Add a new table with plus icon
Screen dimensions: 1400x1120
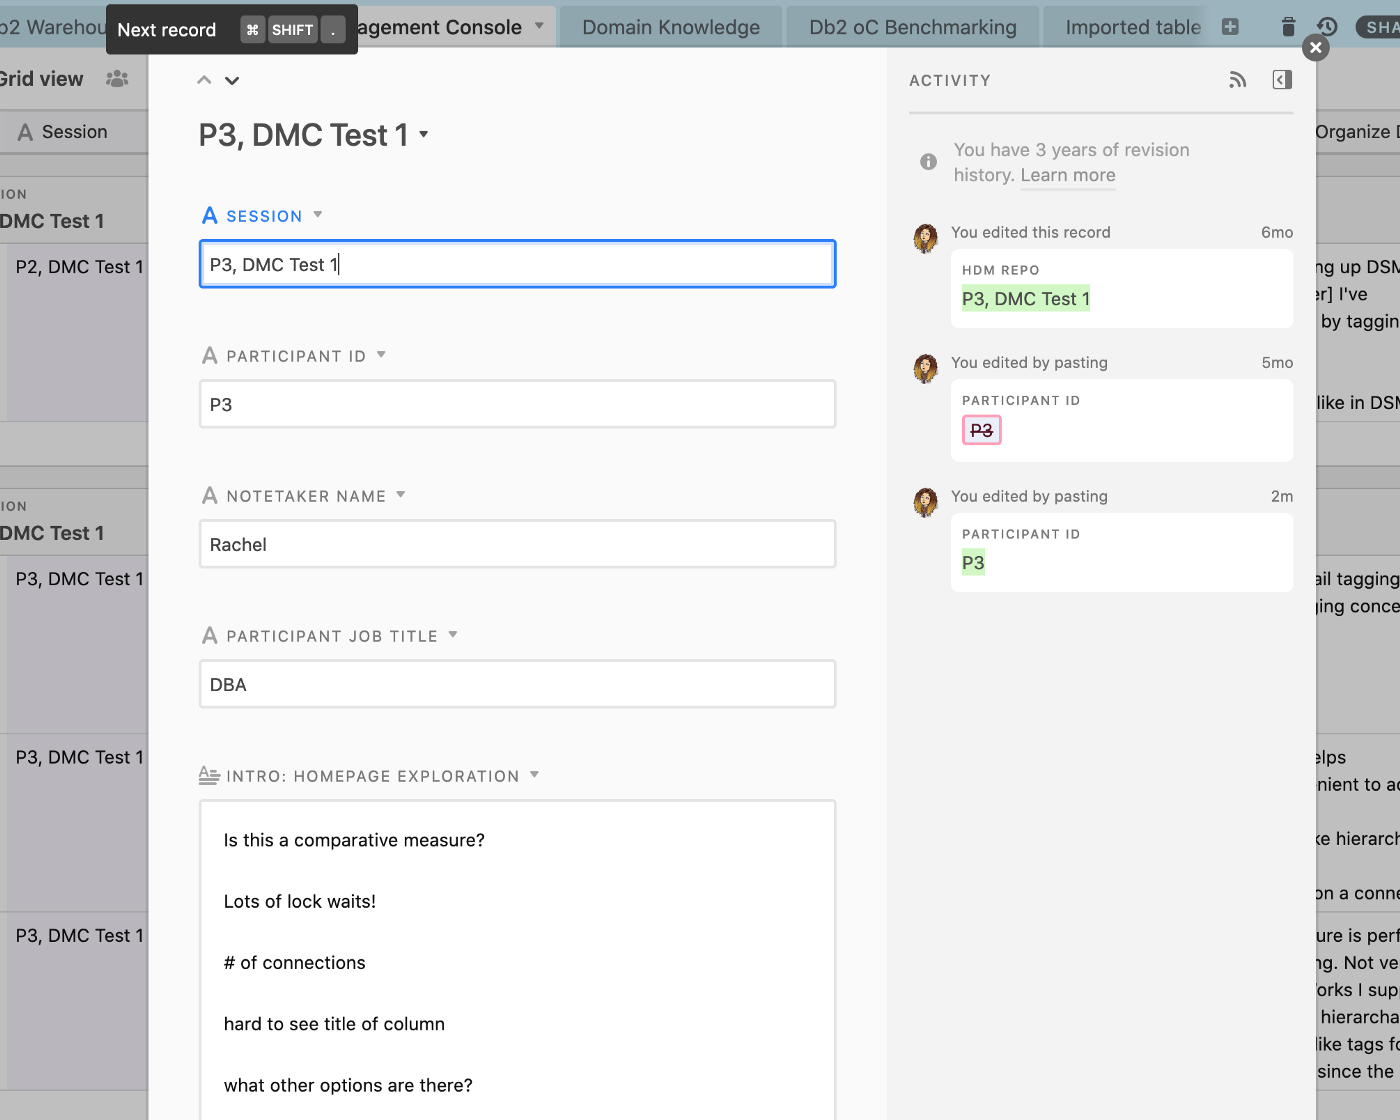[1231, 27]
